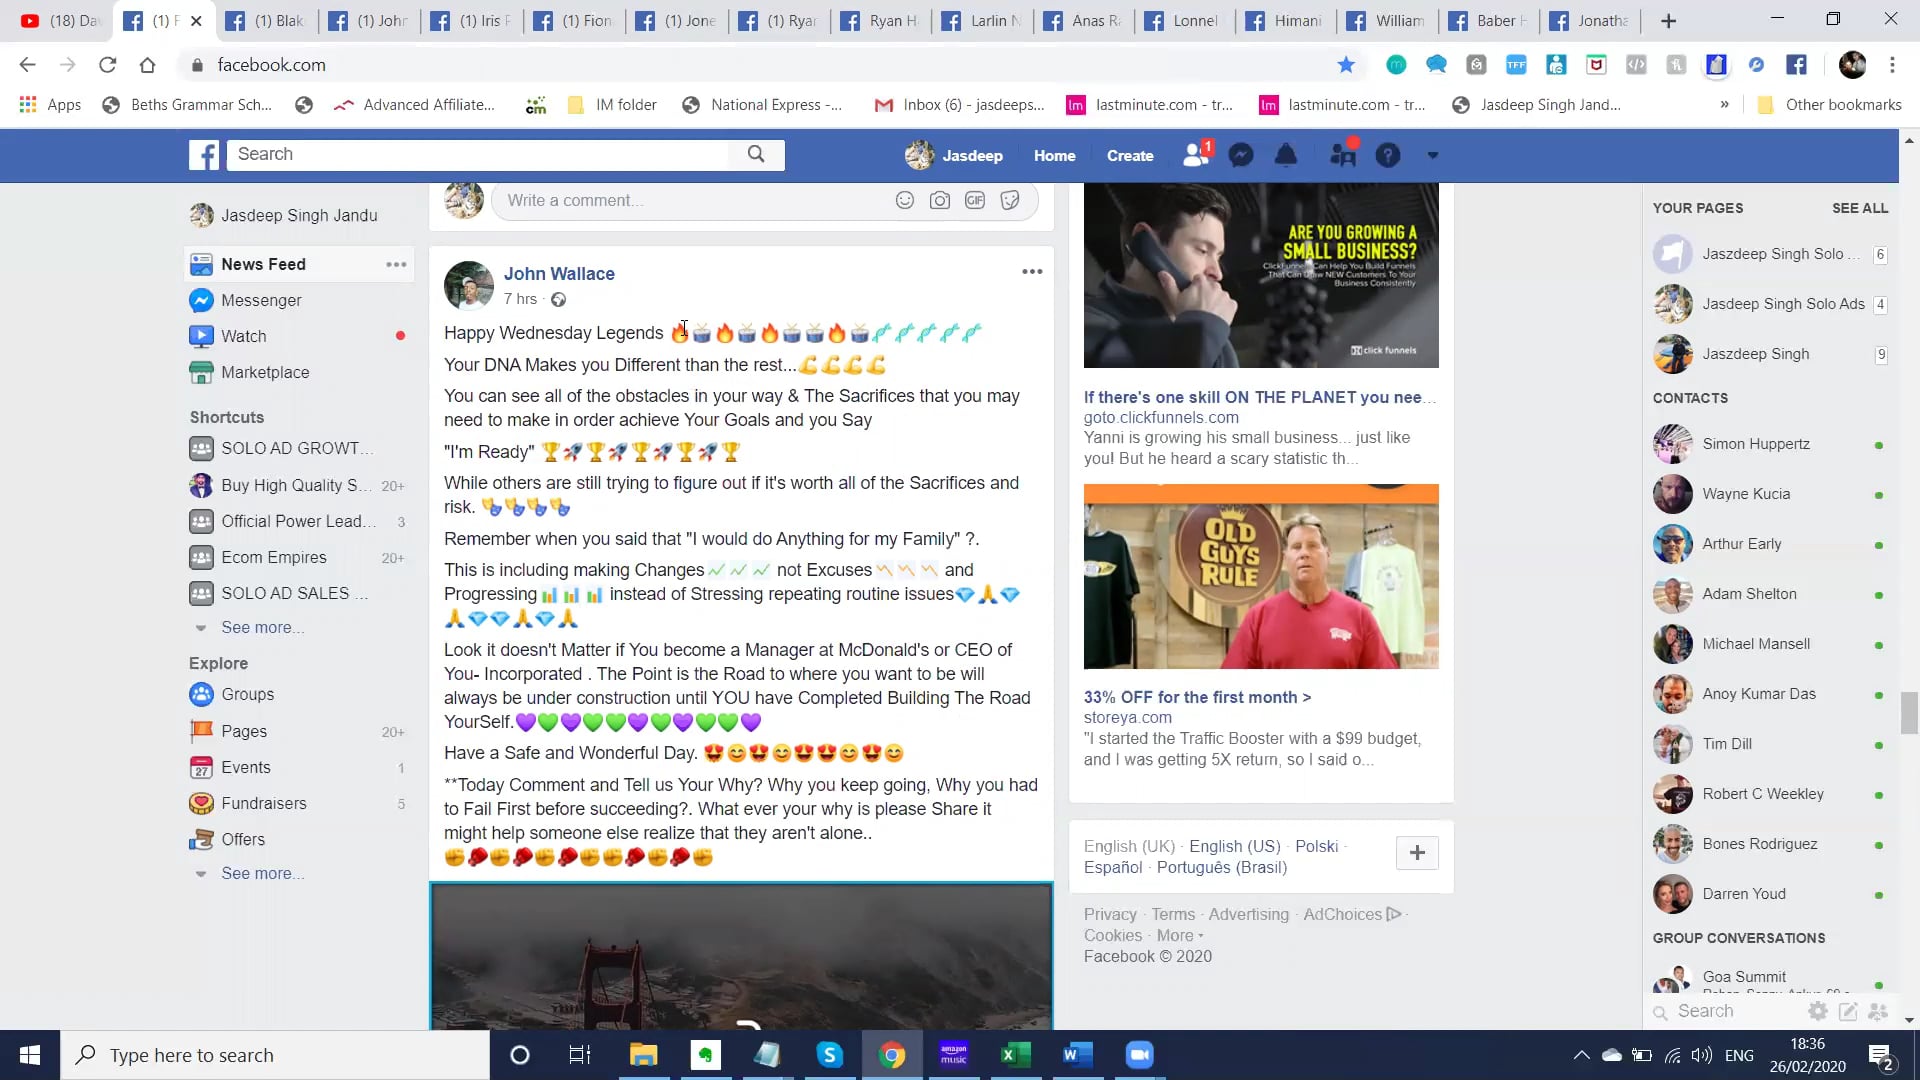Open Quick Help question mark icon
The height and width of the screenshot is (1080, 1920).
(x=1388, y=155)
